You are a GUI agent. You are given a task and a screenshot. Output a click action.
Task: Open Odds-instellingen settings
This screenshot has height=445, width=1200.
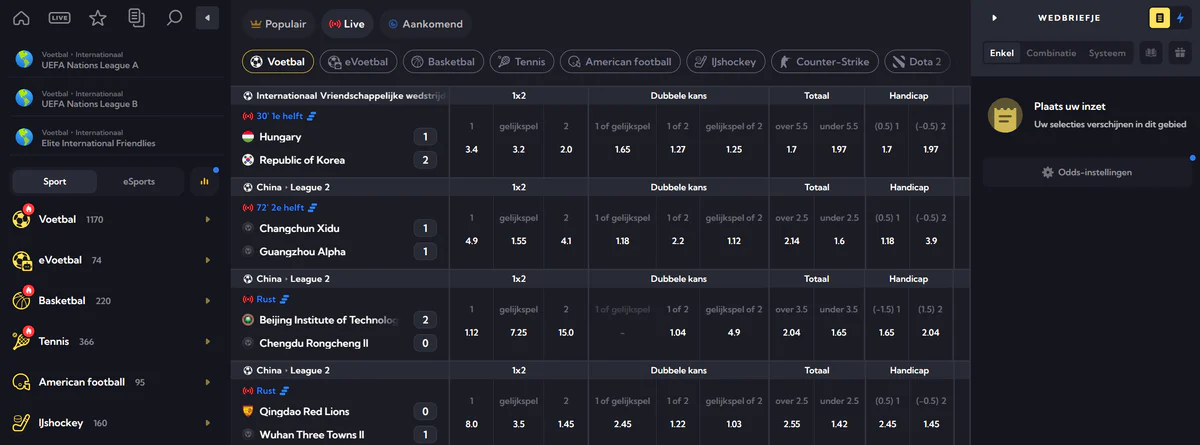pos(1087,172)
